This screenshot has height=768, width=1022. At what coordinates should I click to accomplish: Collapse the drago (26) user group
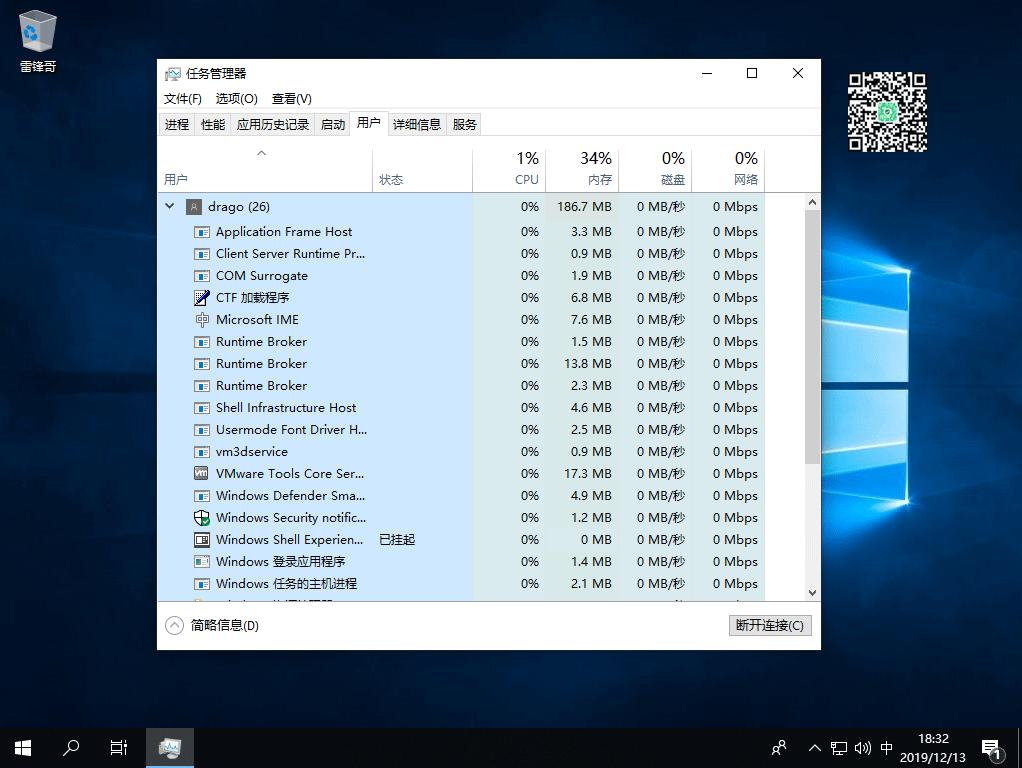(x=170, y=207)
